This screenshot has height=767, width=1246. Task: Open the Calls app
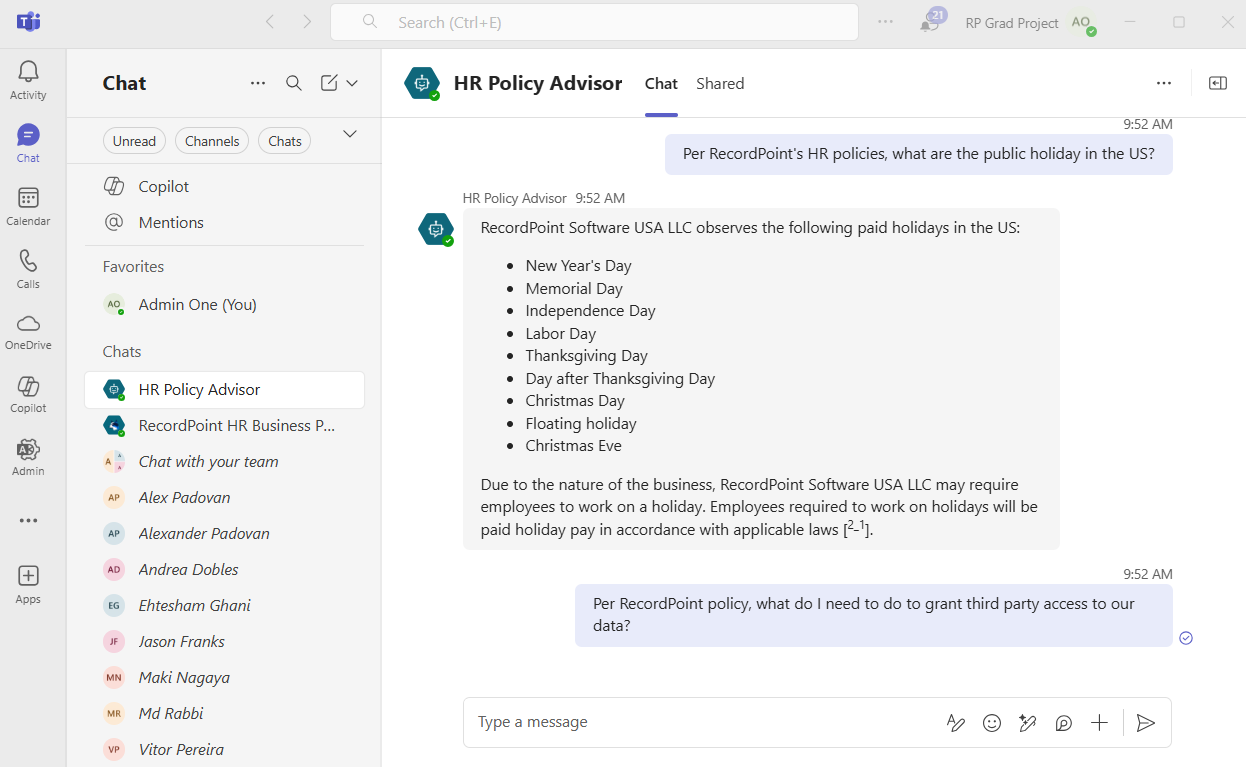[x=28, y=269]
